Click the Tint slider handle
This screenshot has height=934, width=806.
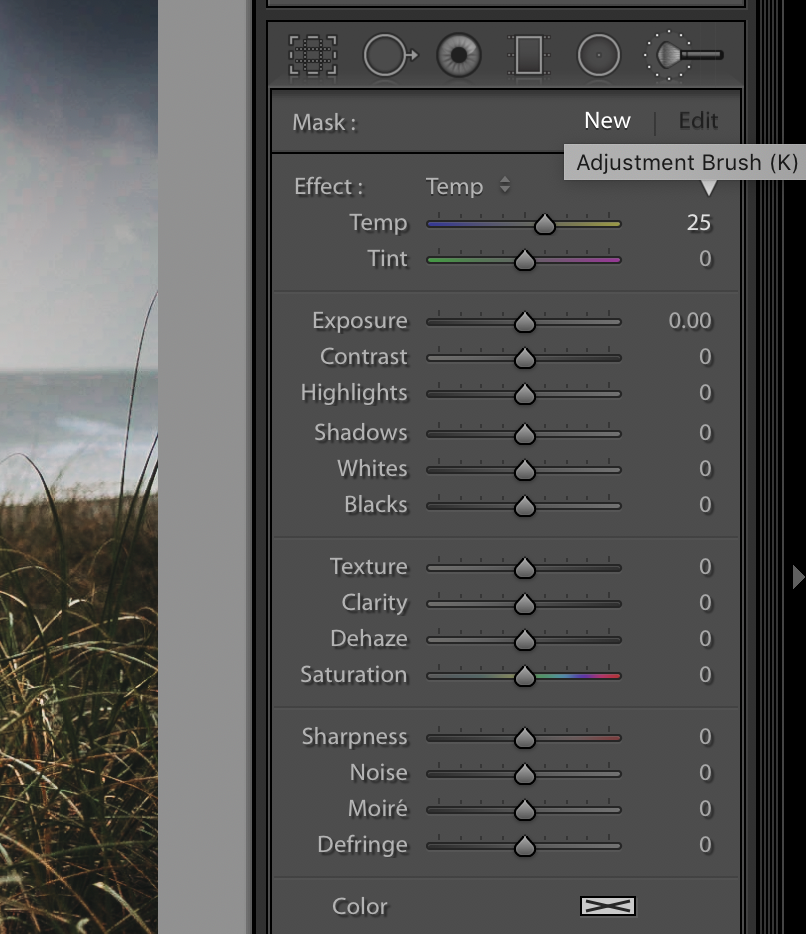pyautogui.click(x=524, y=260)
